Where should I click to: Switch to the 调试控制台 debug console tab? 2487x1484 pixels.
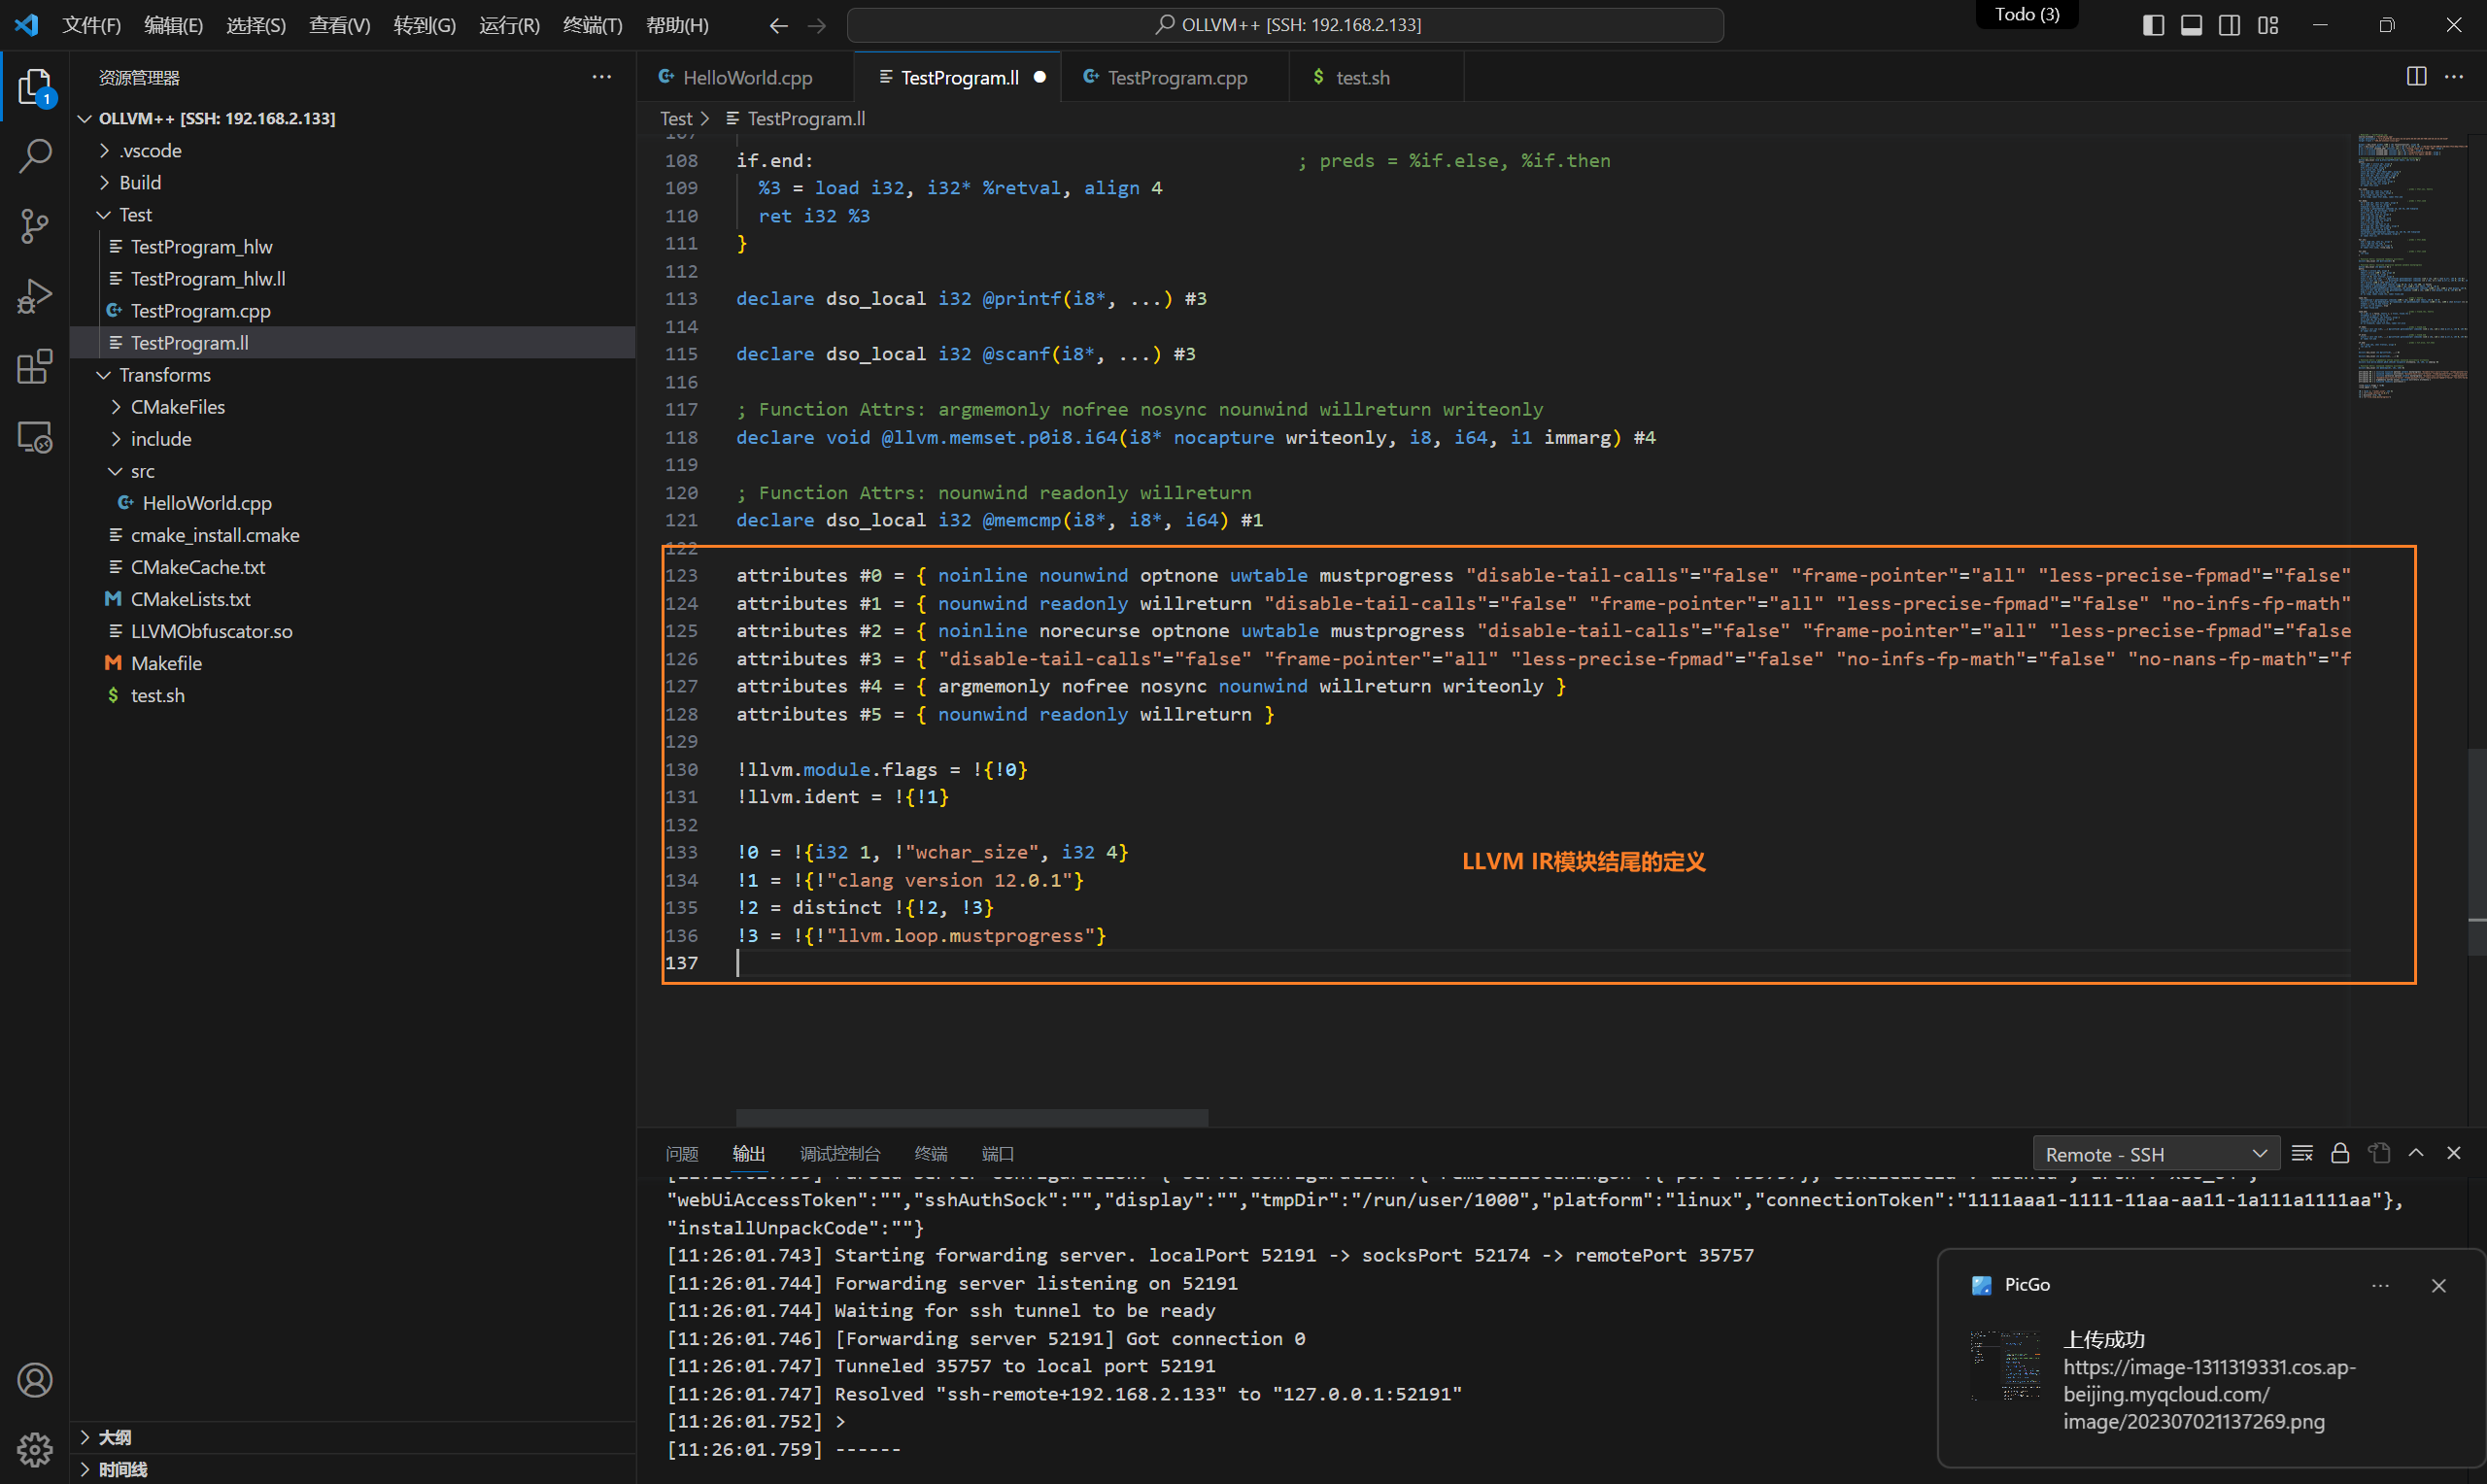[840, 1153]
